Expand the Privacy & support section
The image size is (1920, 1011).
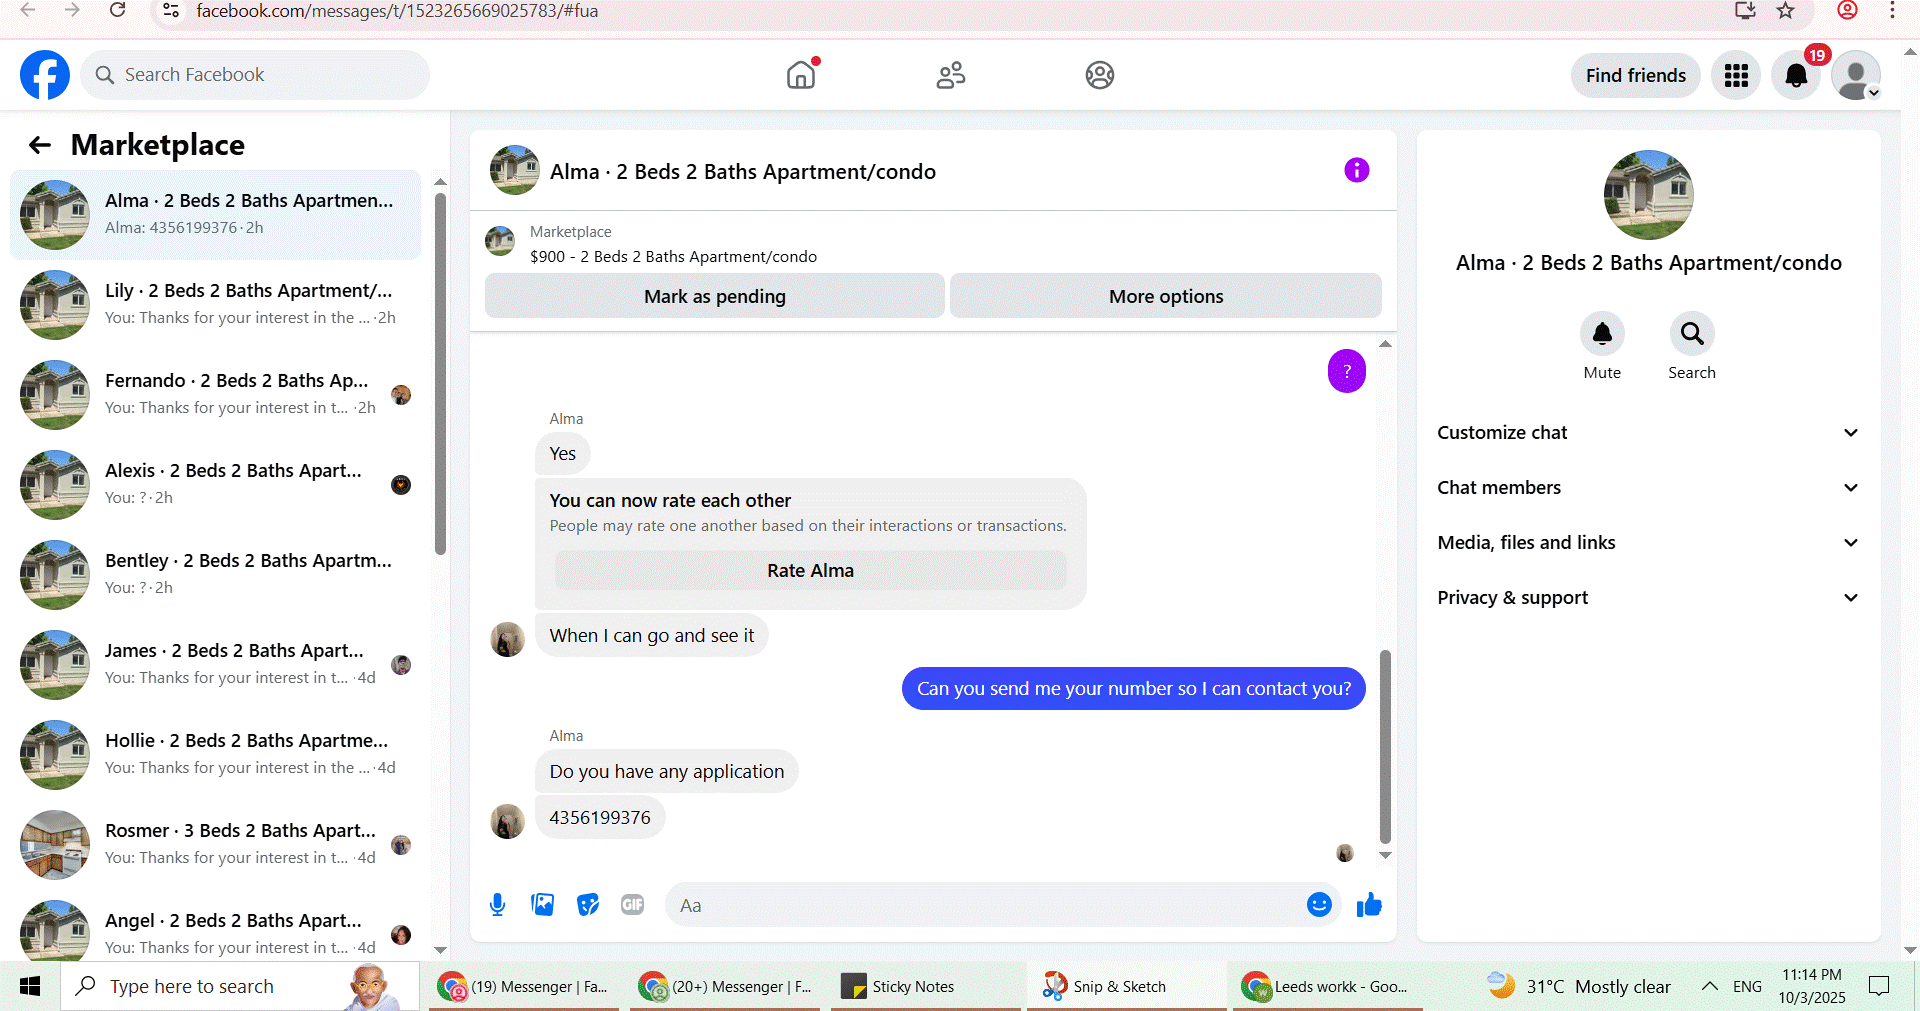point(1648,598)
